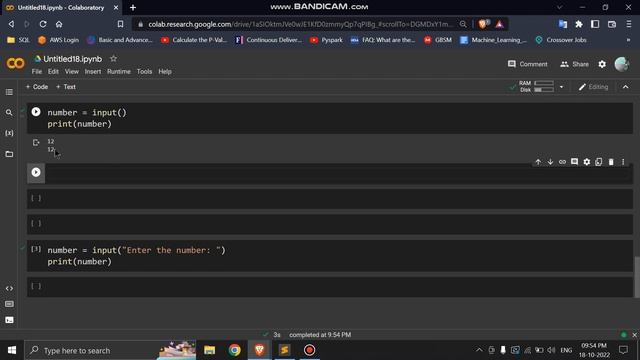Open the Help menu
The width and height of the screenshot is (640, 360).
pyautogui.click(x=165, y=71)
